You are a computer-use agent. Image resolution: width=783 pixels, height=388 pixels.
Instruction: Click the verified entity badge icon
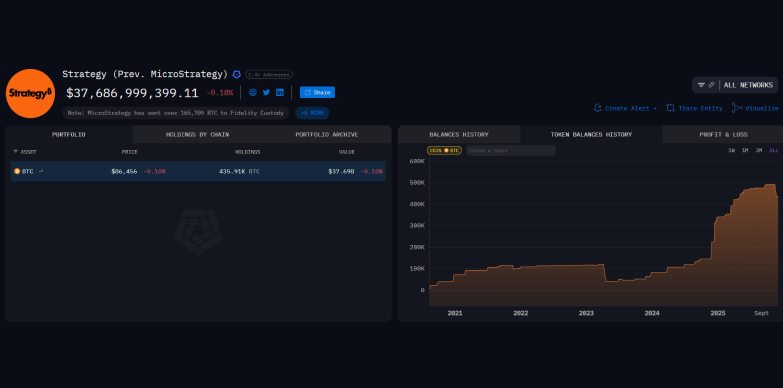(x=237, y=74)
